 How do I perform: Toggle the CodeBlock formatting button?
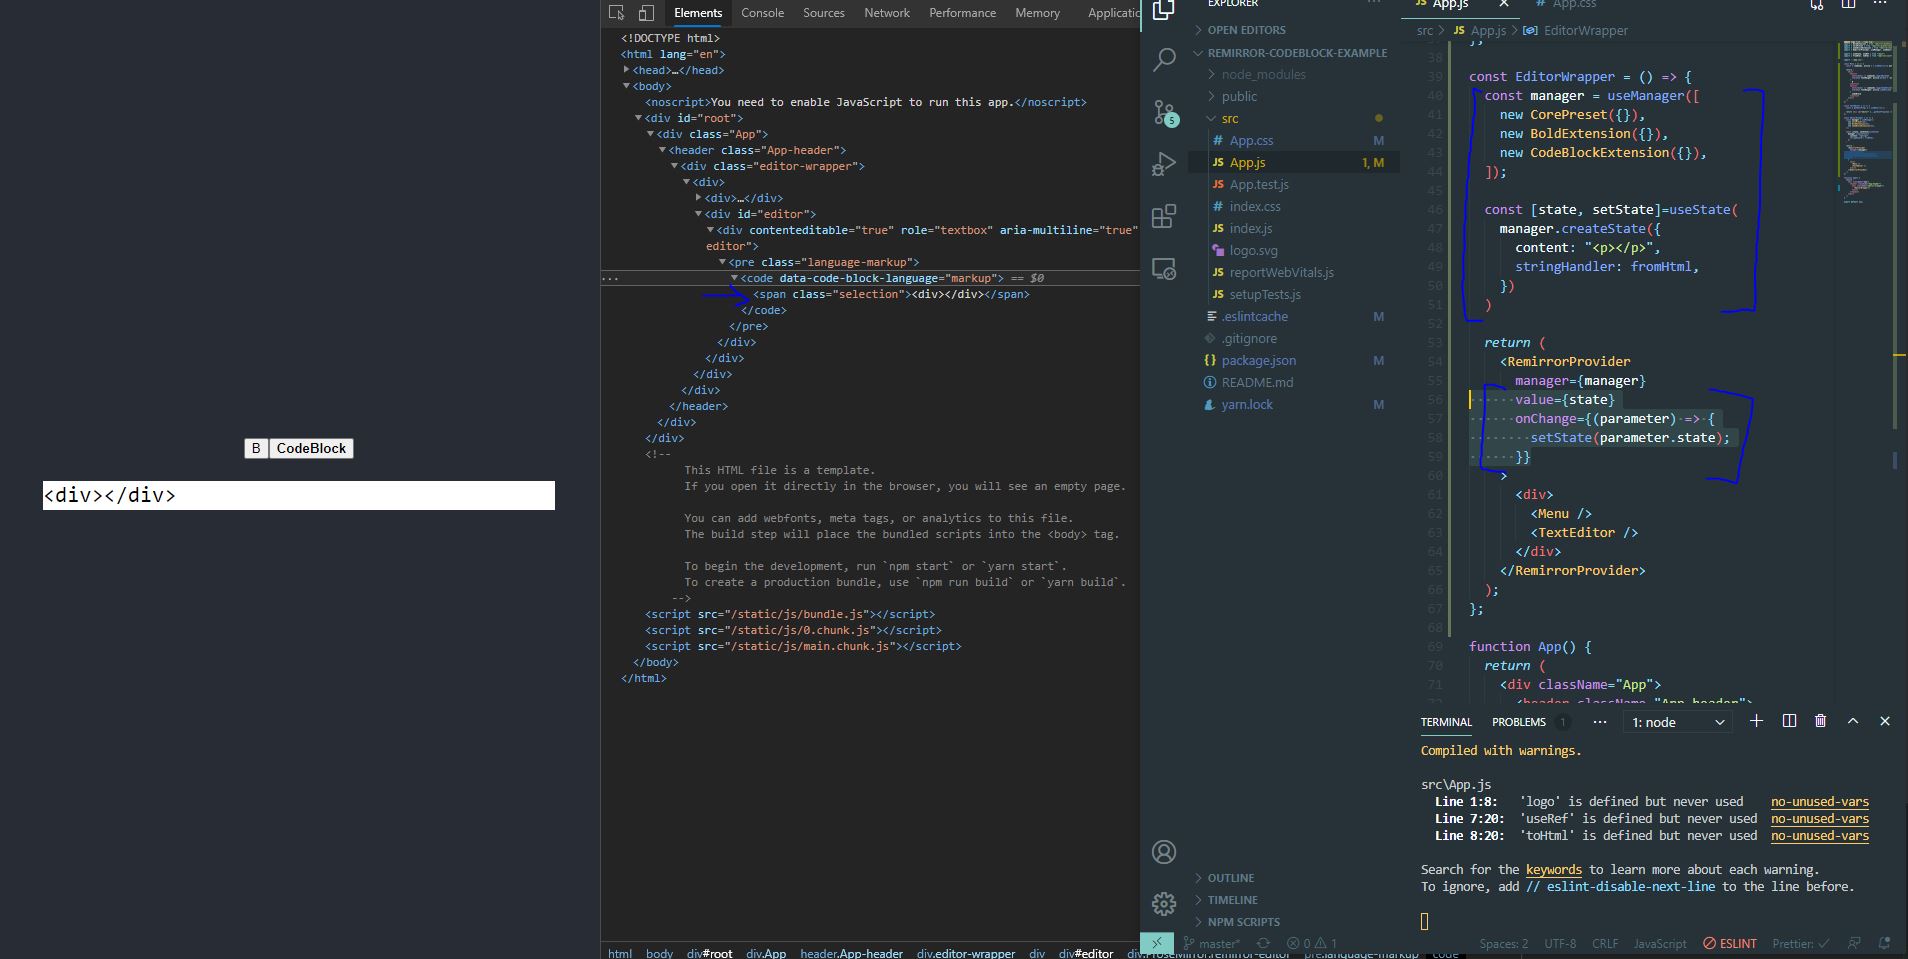click(x=310, y=448)
